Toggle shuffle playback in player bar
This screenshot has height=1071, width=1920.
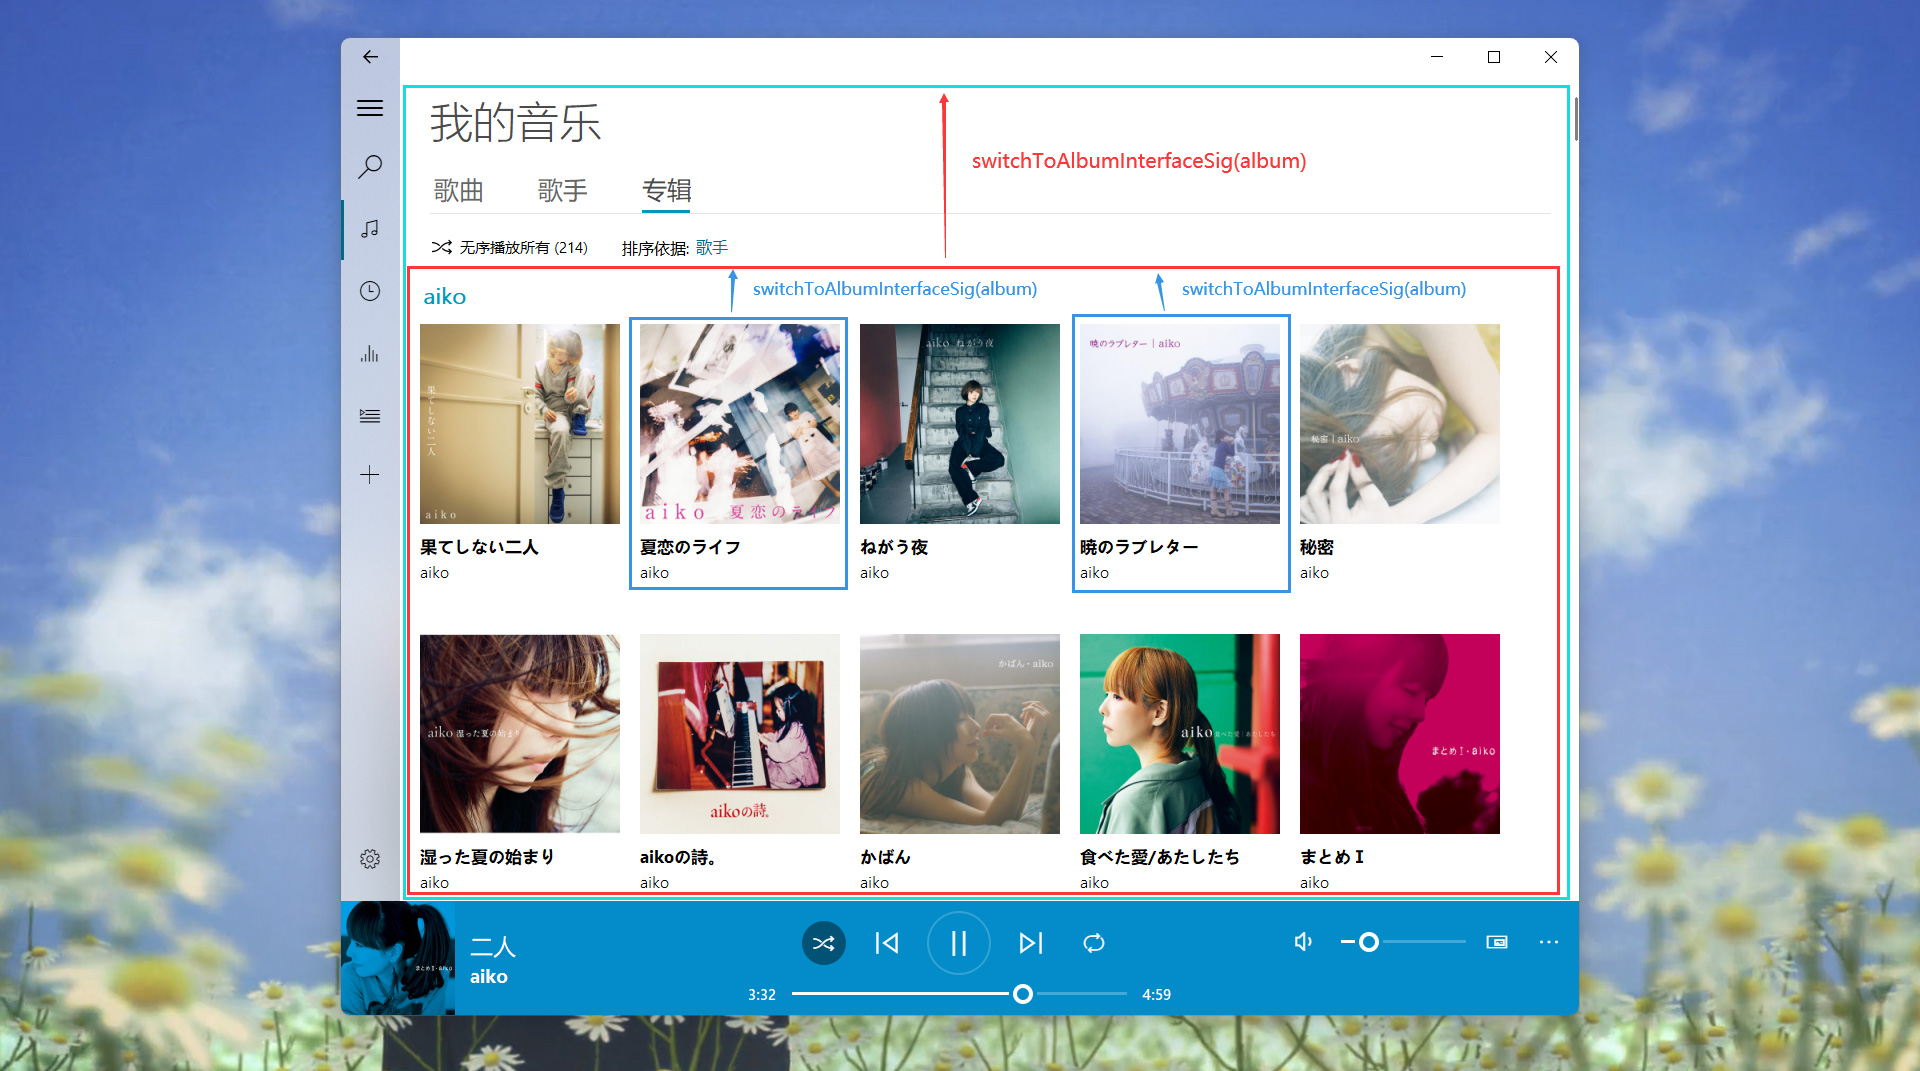pos(824,943)
